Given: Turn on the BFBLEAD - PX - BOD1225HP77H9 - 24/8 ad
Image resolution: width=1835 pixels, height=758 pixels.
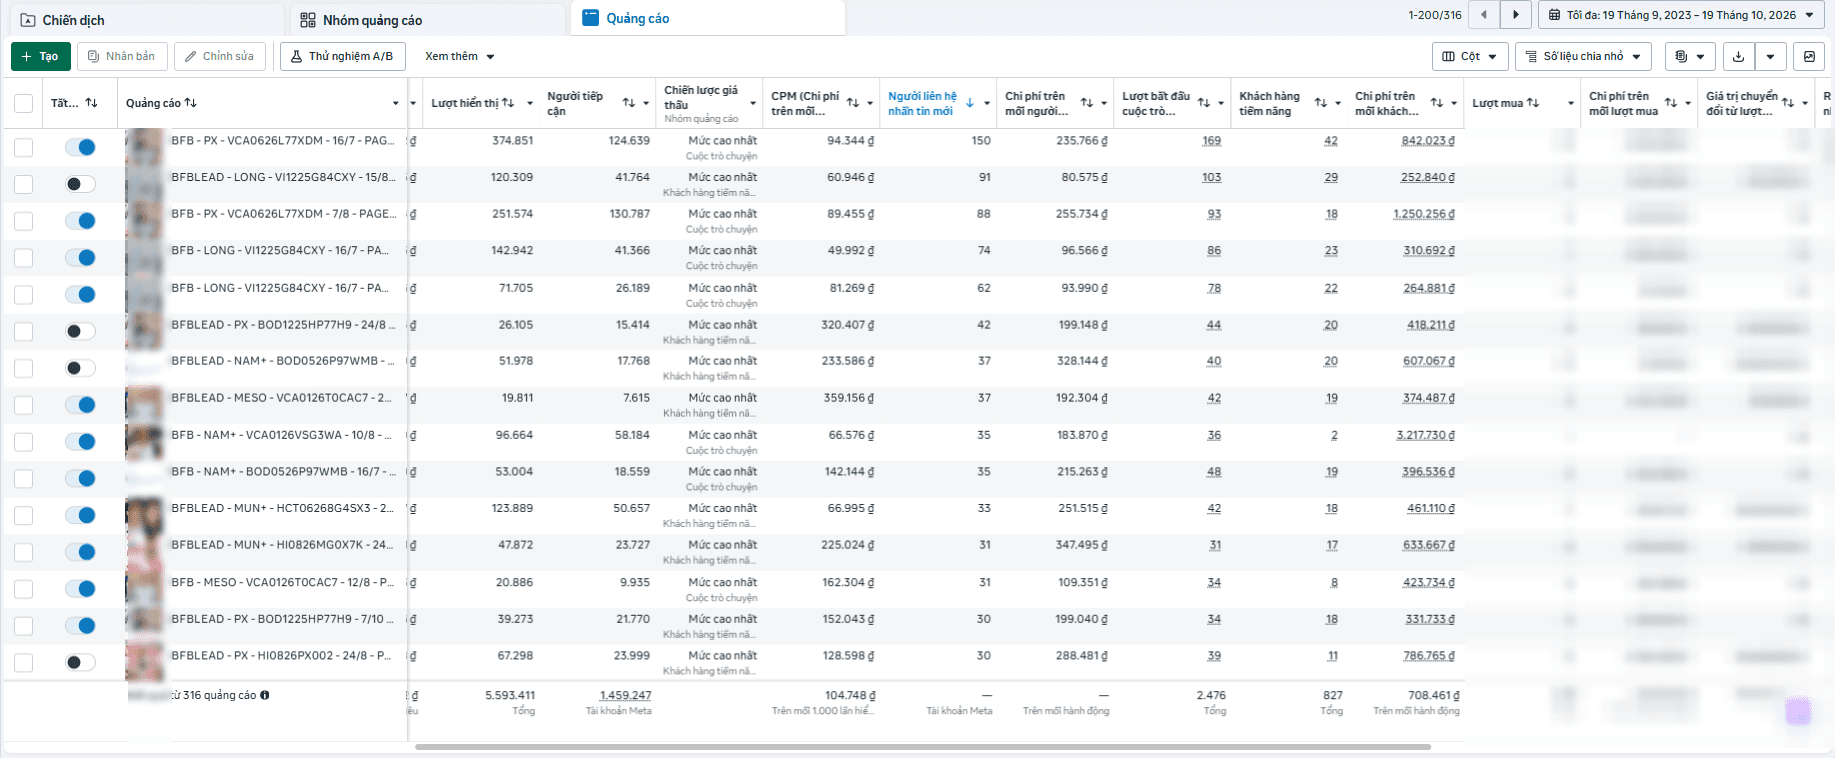Looking at the screenshot, I should (81, 331).
